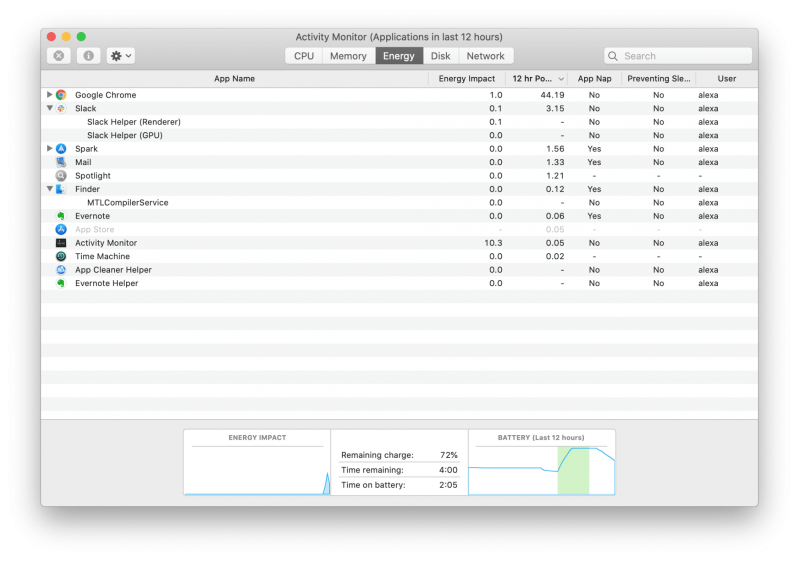Click the dimmed App Store row name
Image resolution: width=800 pixels, height=562 pixels.
tap(94, 229)
